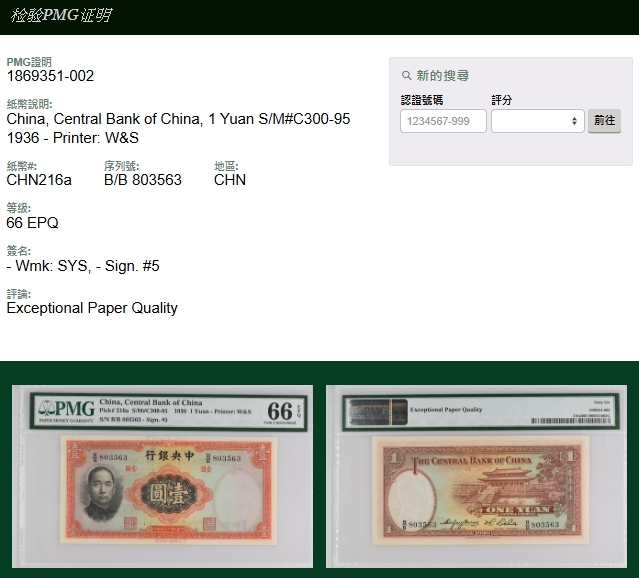This screenshot has width=639, height=578.
Task: Click the 紙幣說明 field label
Action: 29,104
